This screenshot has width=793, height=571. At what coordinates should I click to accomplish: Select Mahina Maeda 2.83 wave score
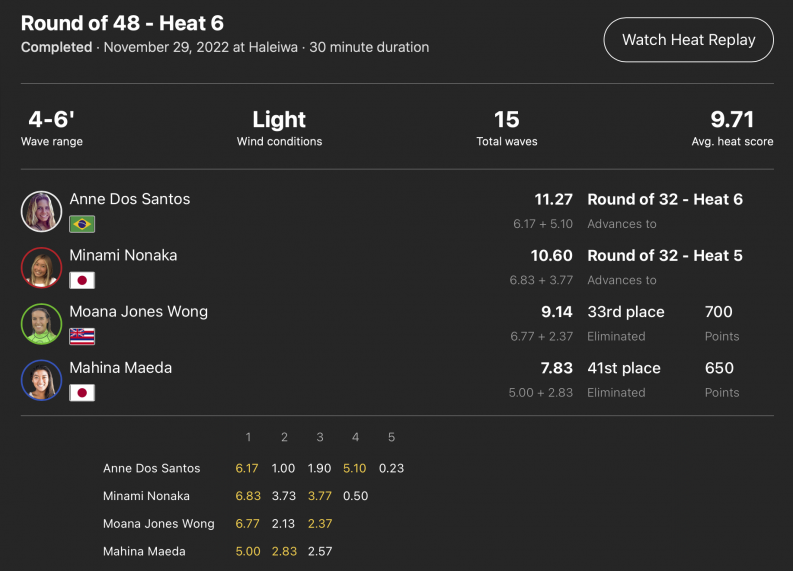[x=284, y=552]
